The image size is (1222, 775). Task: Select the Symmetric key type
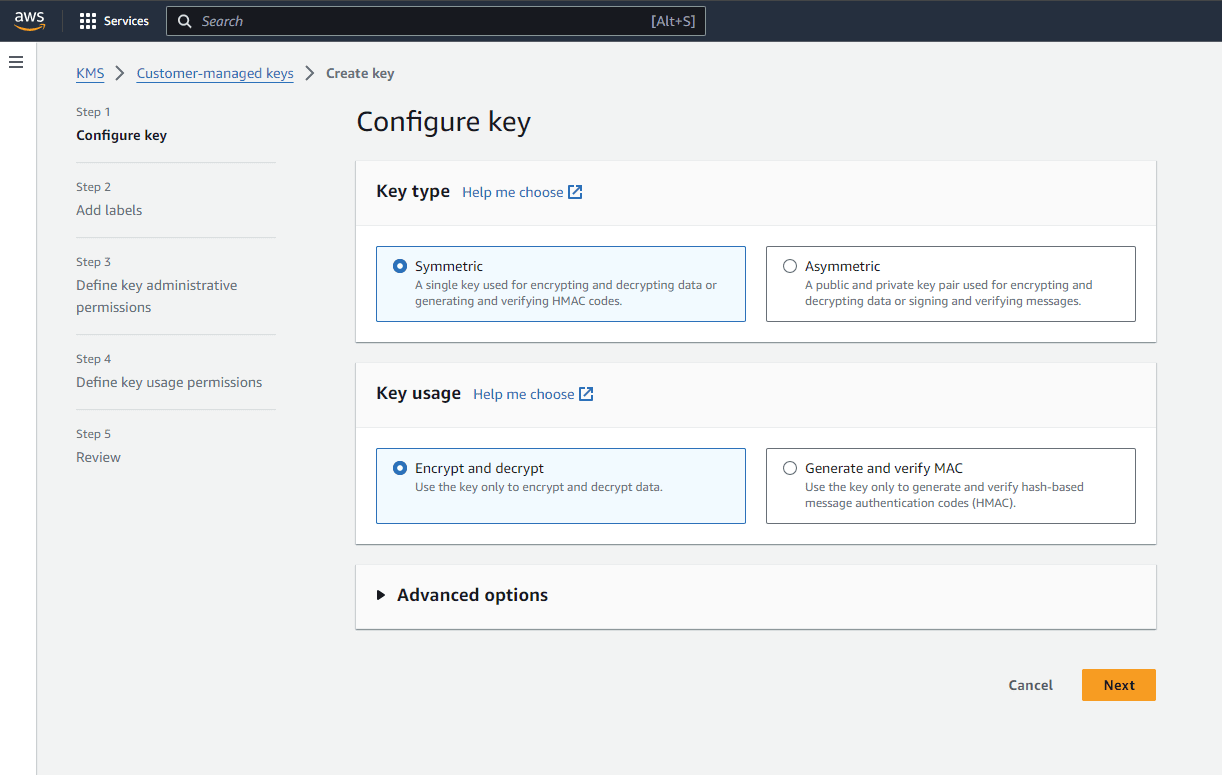(400, 266)
